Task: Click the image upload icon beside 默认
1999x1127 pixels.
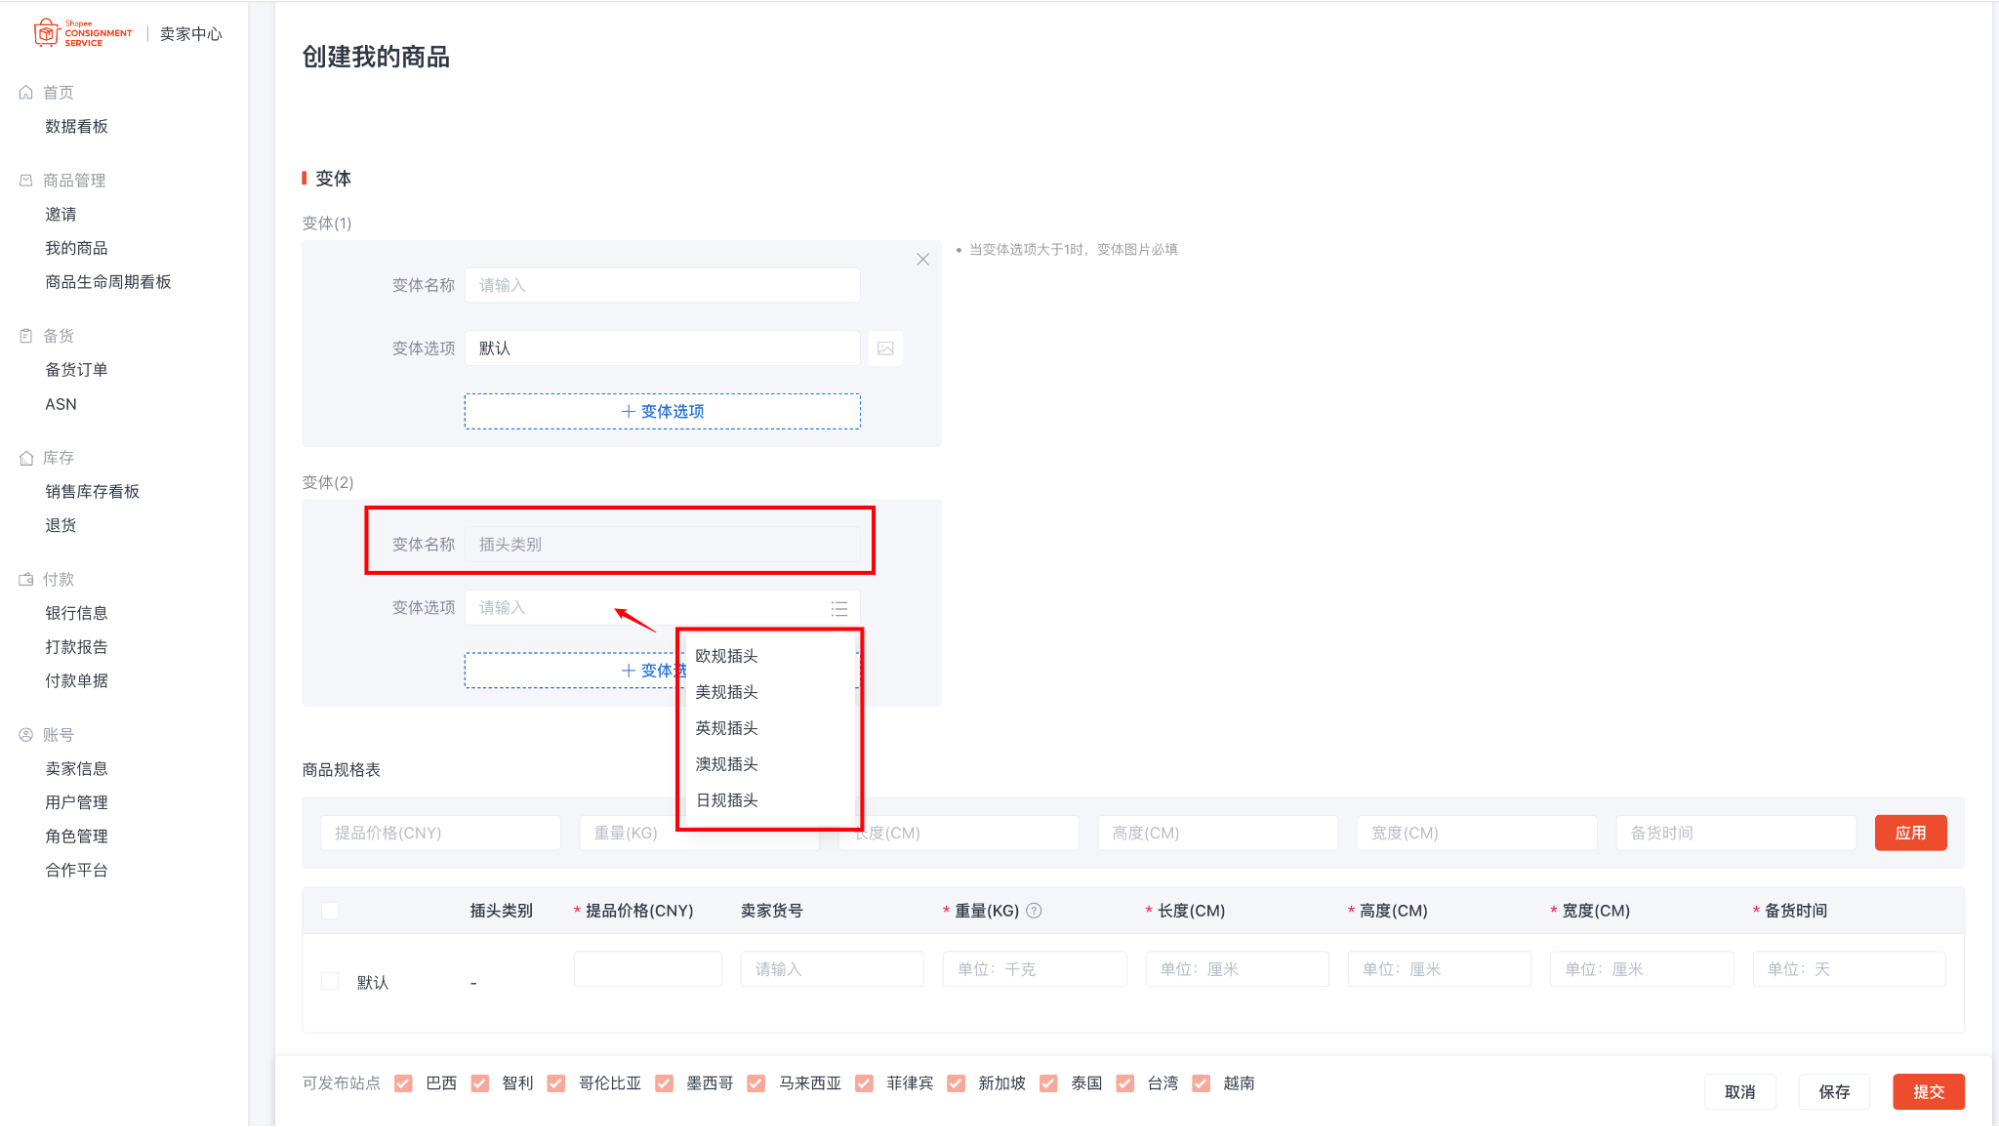Action: [886, 349]
